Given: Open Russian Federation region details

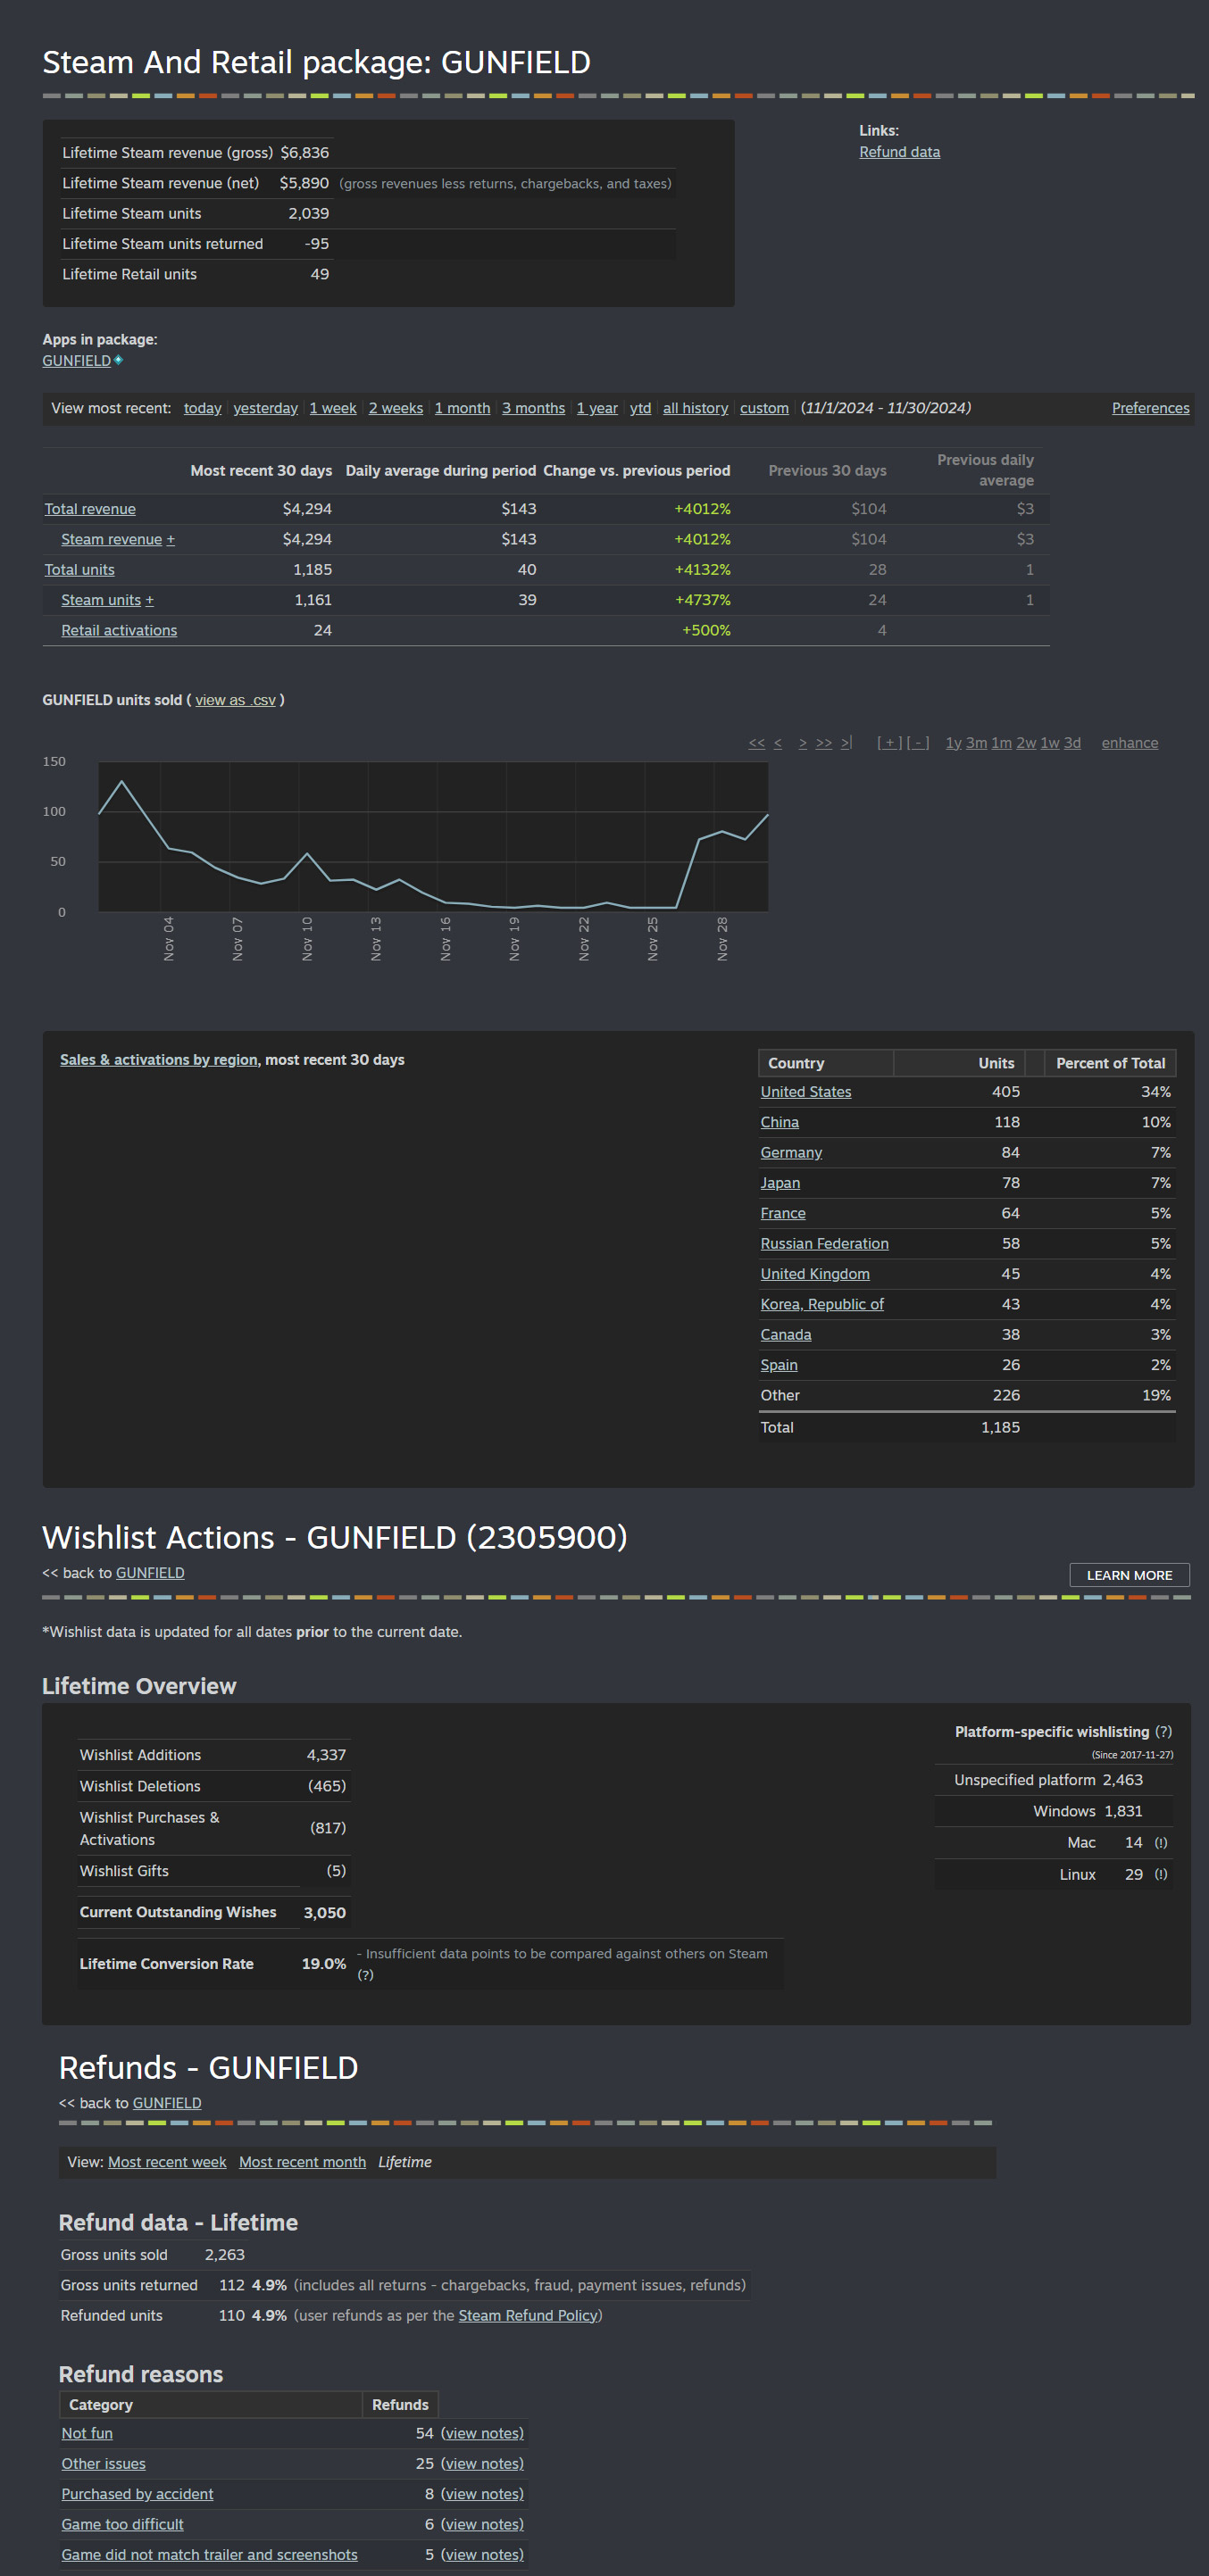Looking at the screenshot, I should click(824, 1244).
